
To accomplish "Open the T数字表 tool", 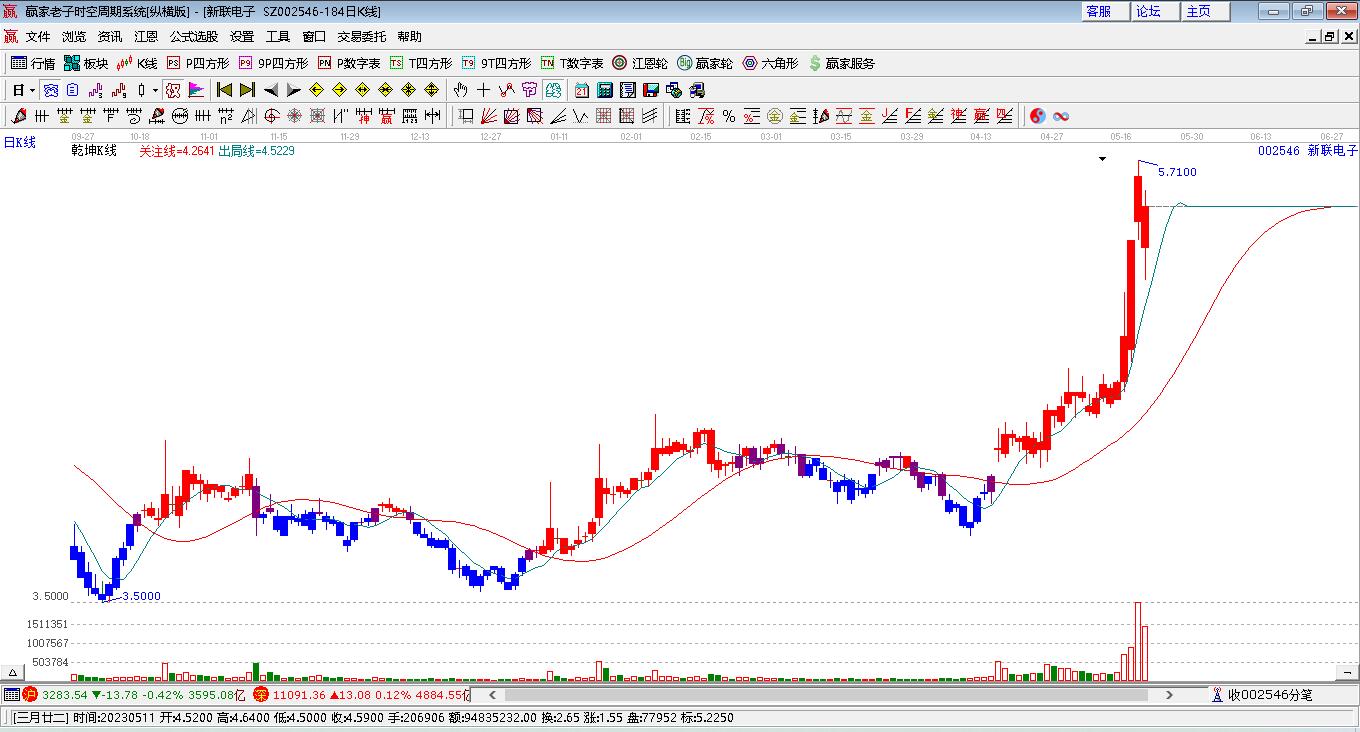I will pos(572,63).
